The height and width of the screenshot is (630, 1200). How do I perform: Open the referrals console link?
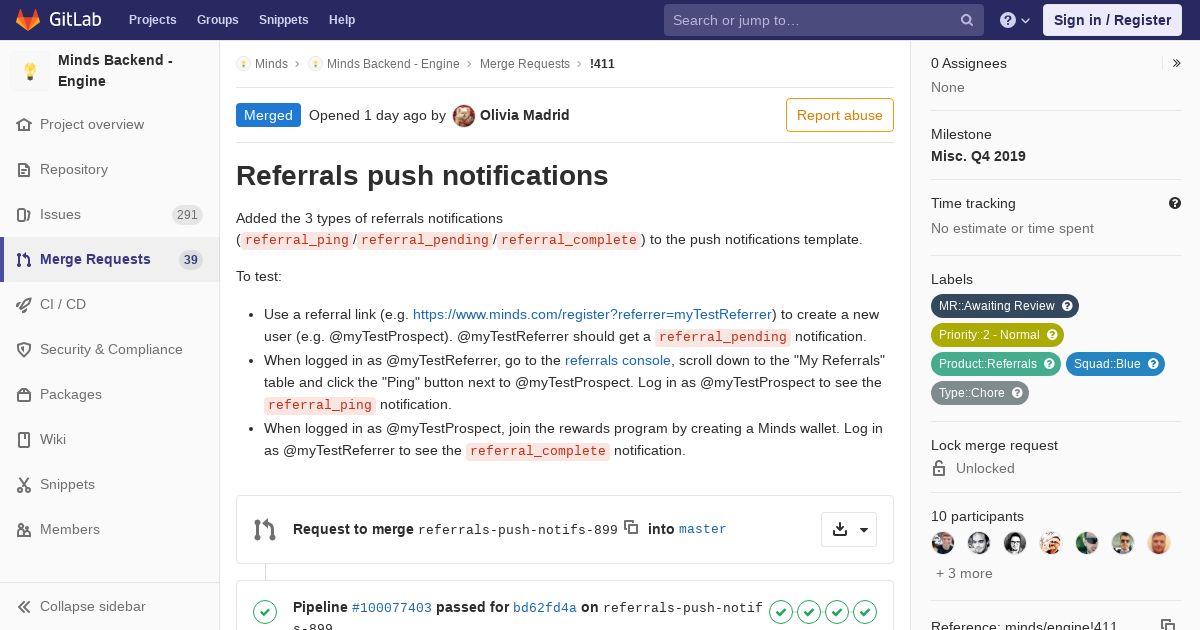618,360
